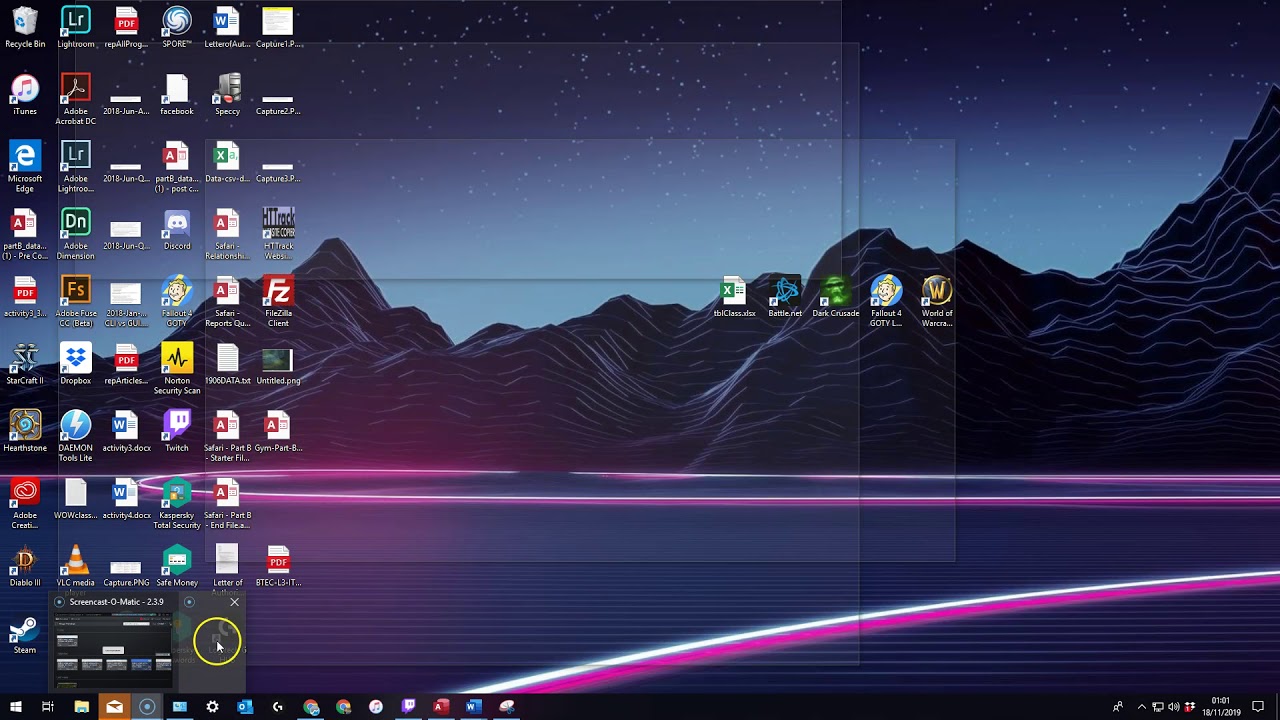Select the 1906DATA.txt desktop file
This screenshot has width=1280, height=720.
[x=228, y=364]
